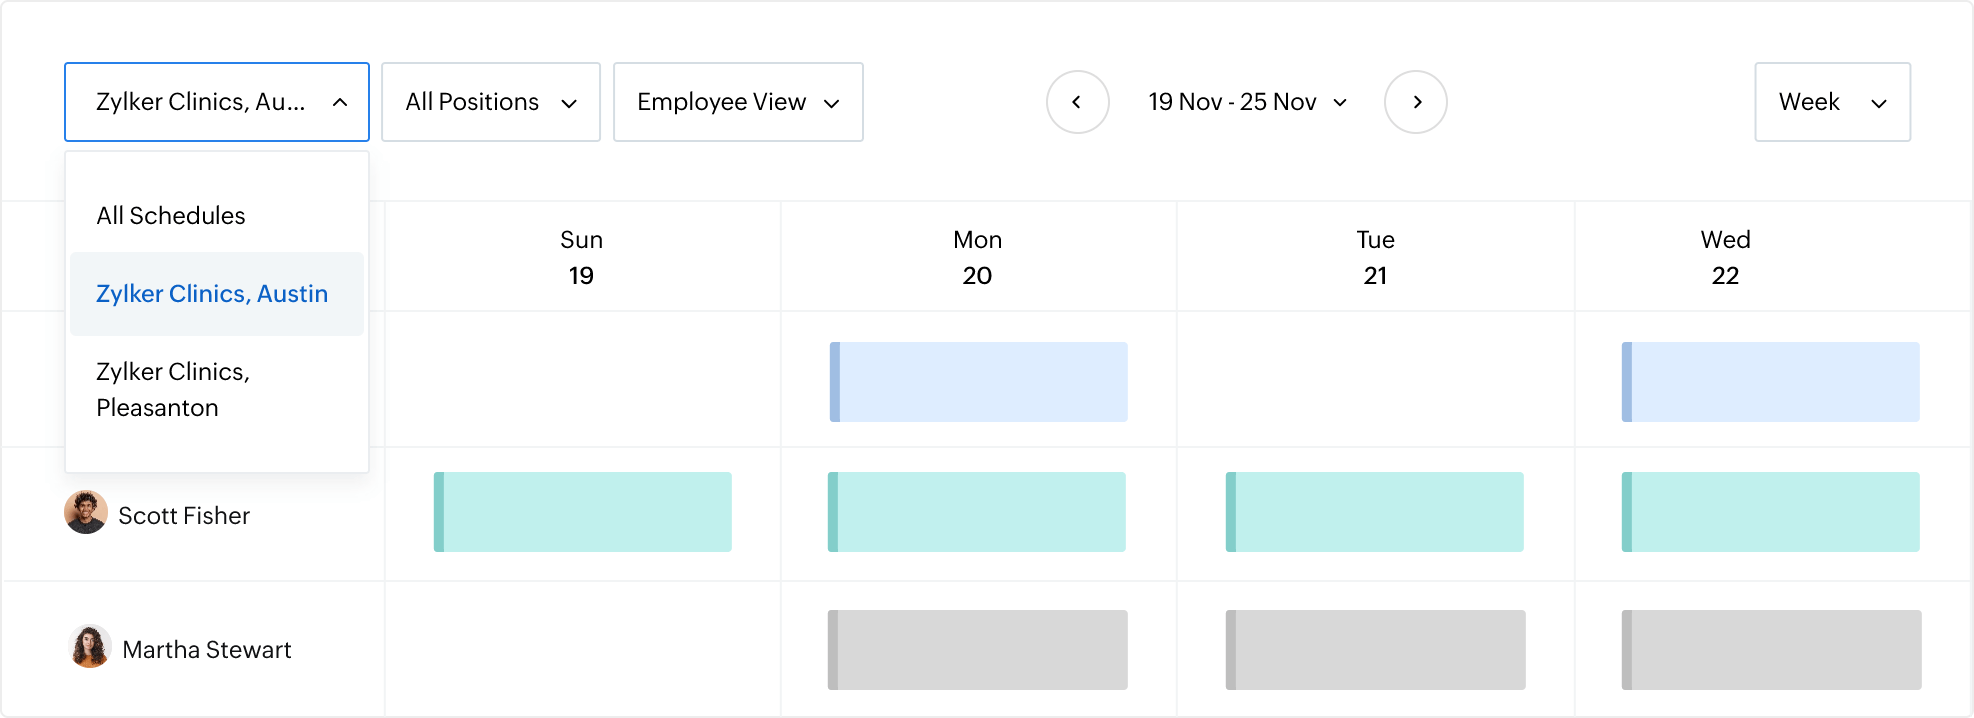Expand the Employee View dropdown

[x=738, y=101]
